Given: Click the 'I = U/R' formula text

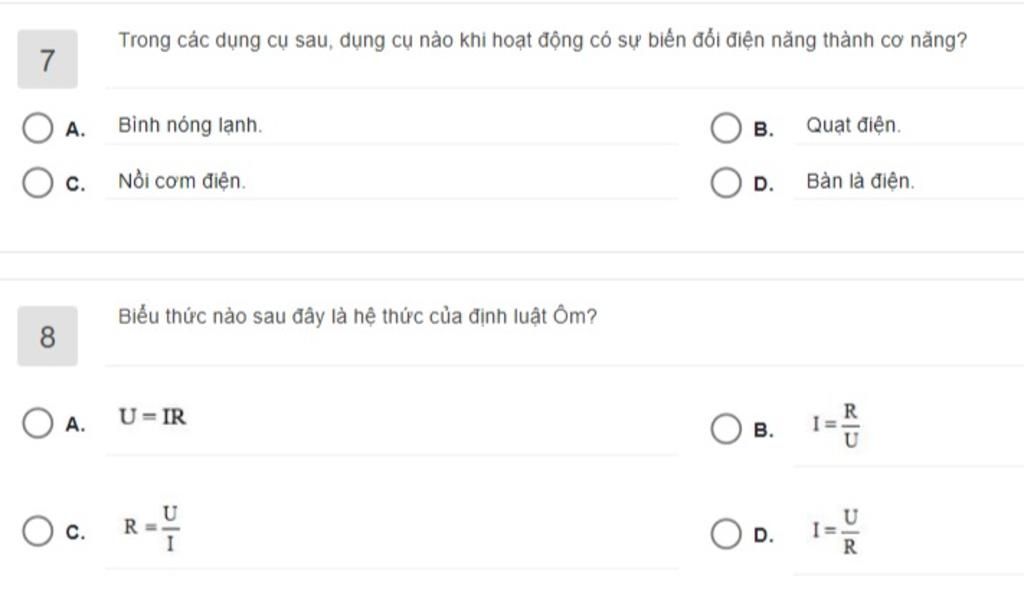Looking at the screenshot, I should (x=838, y=532).
